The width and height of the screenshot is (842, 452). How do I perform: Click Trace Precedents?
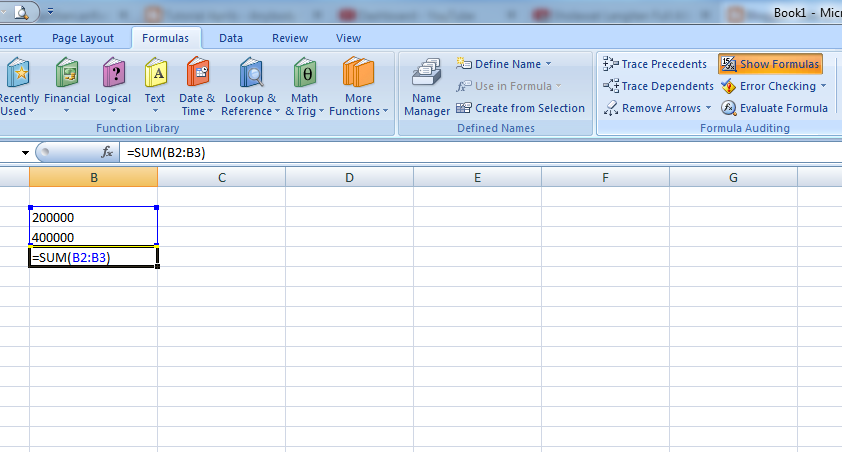[x=655, y=64]
